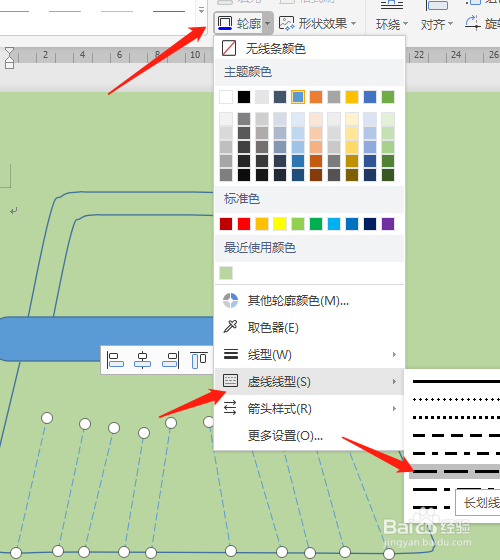Select standard dark red swatch
500x560 pixels.
(x=226, y=224)
